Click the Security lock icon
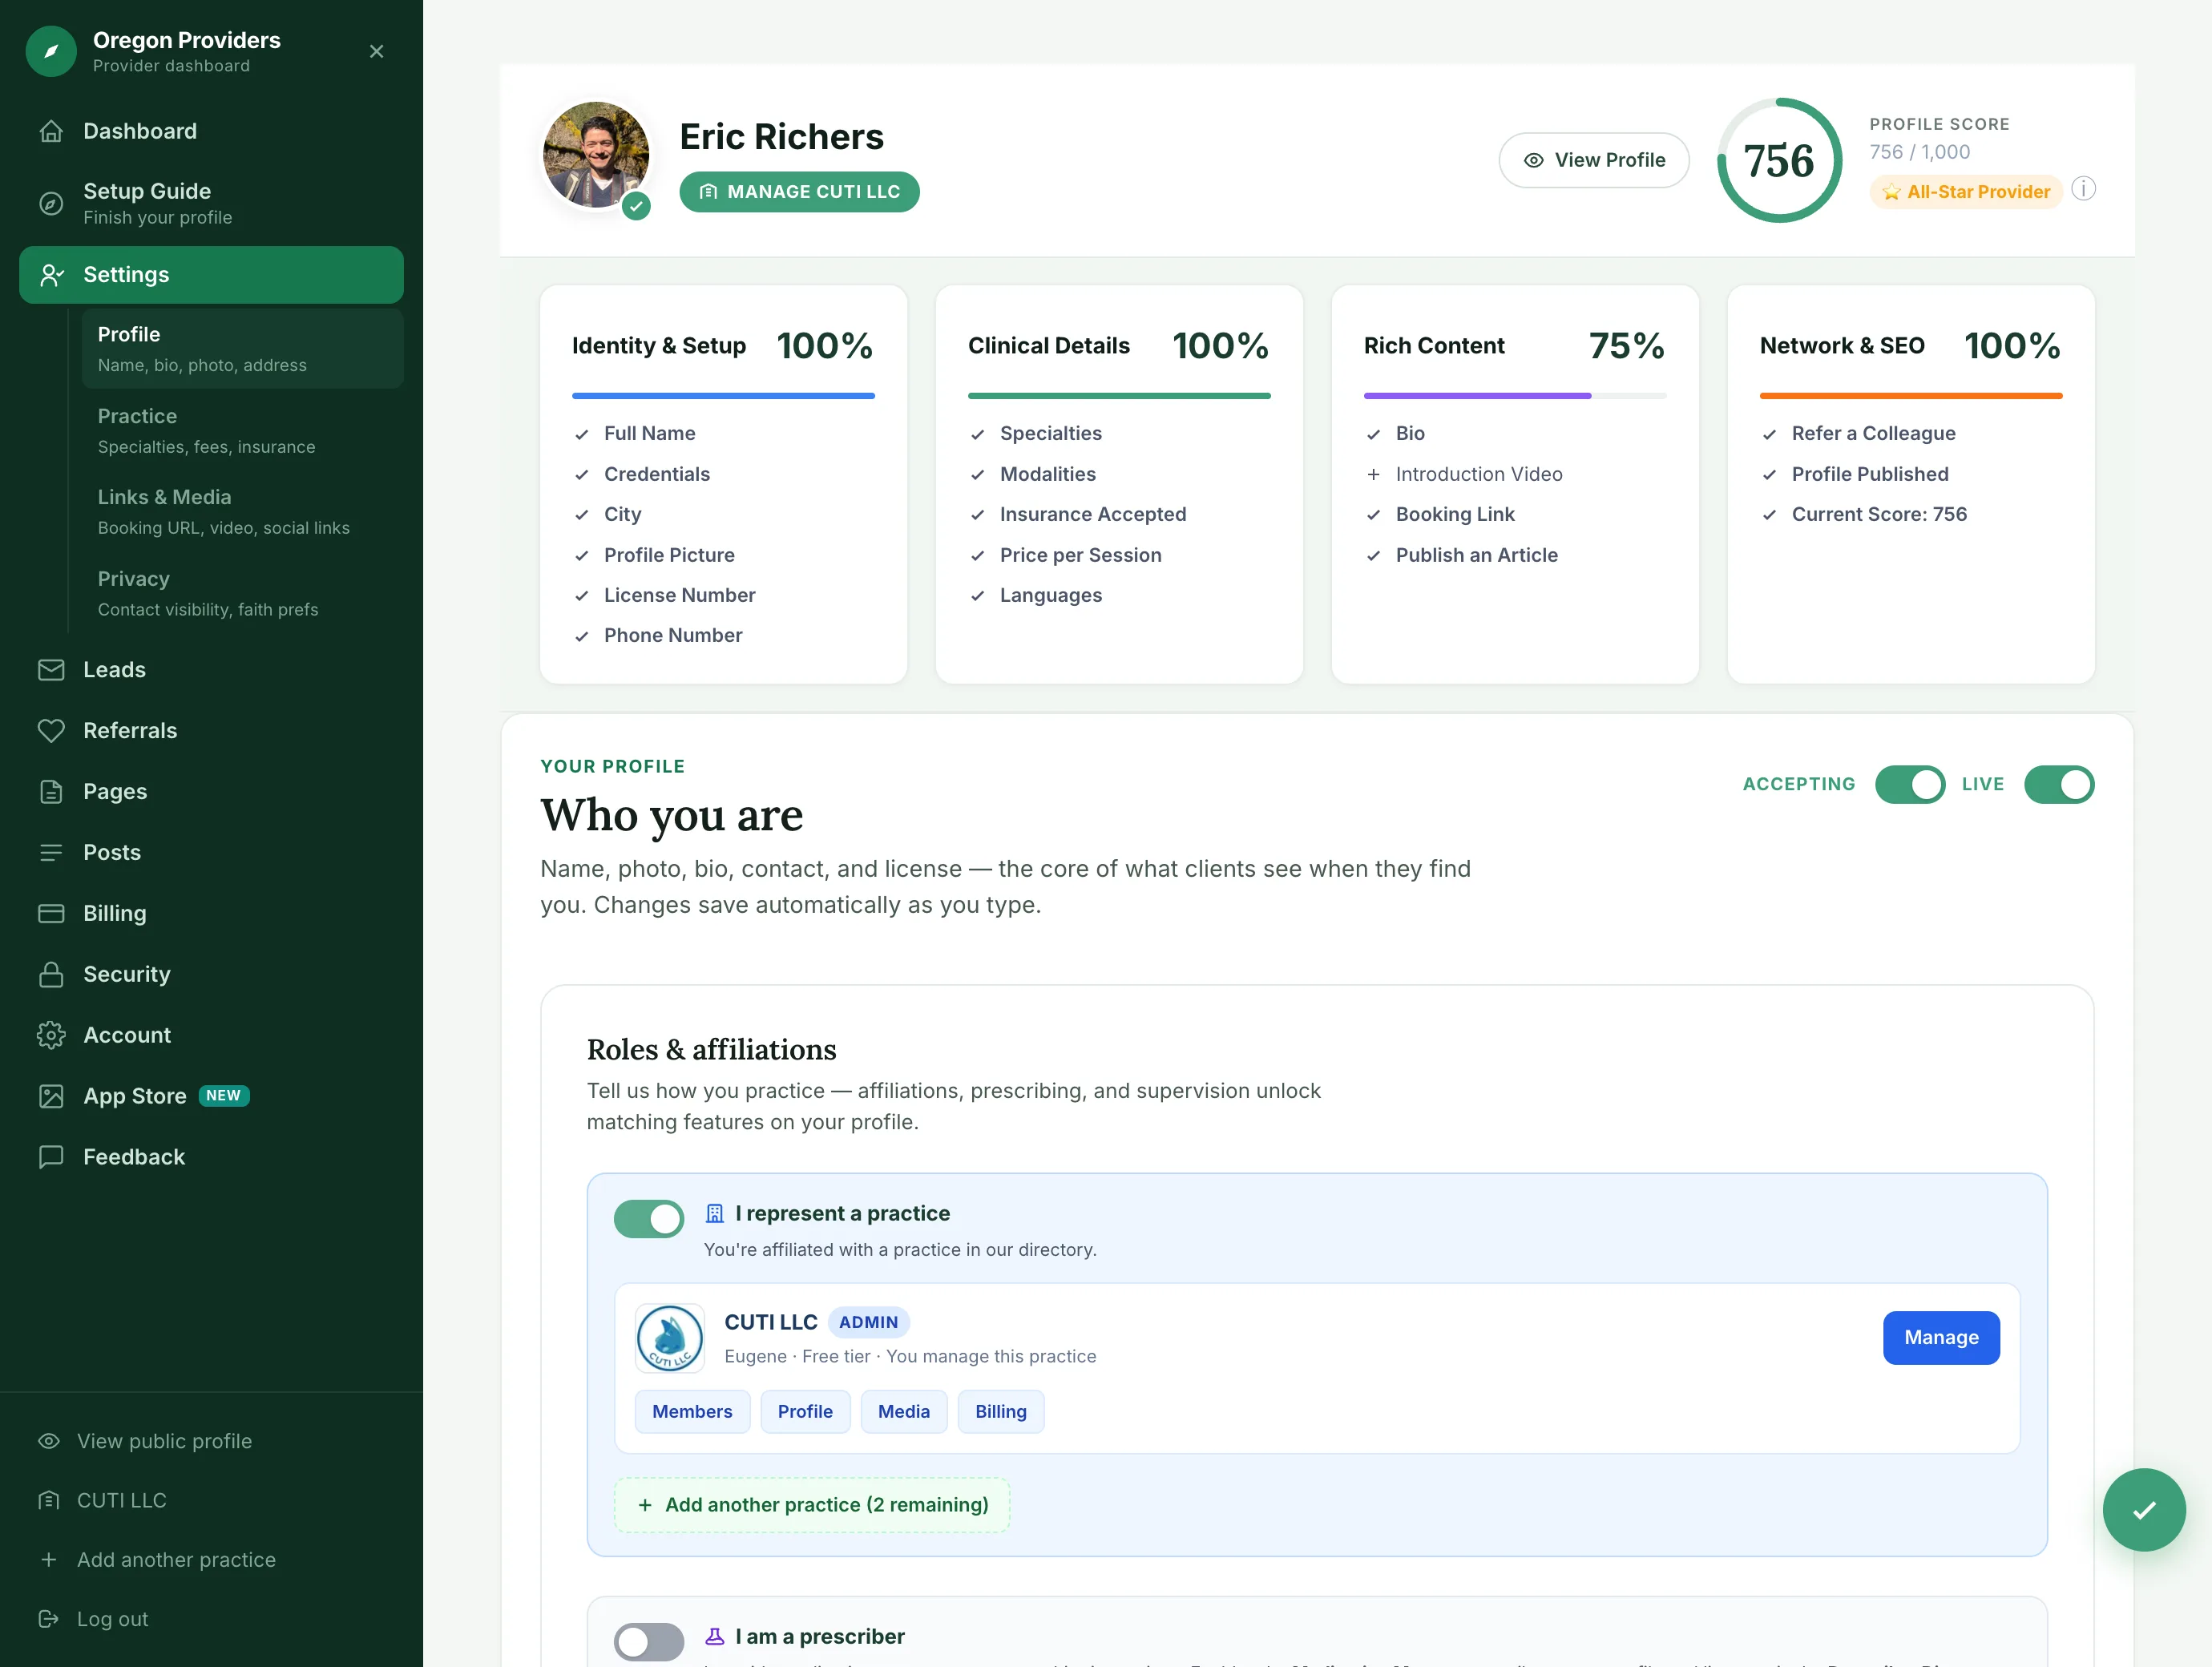The image size is (2212, 1667). (51, 975)
